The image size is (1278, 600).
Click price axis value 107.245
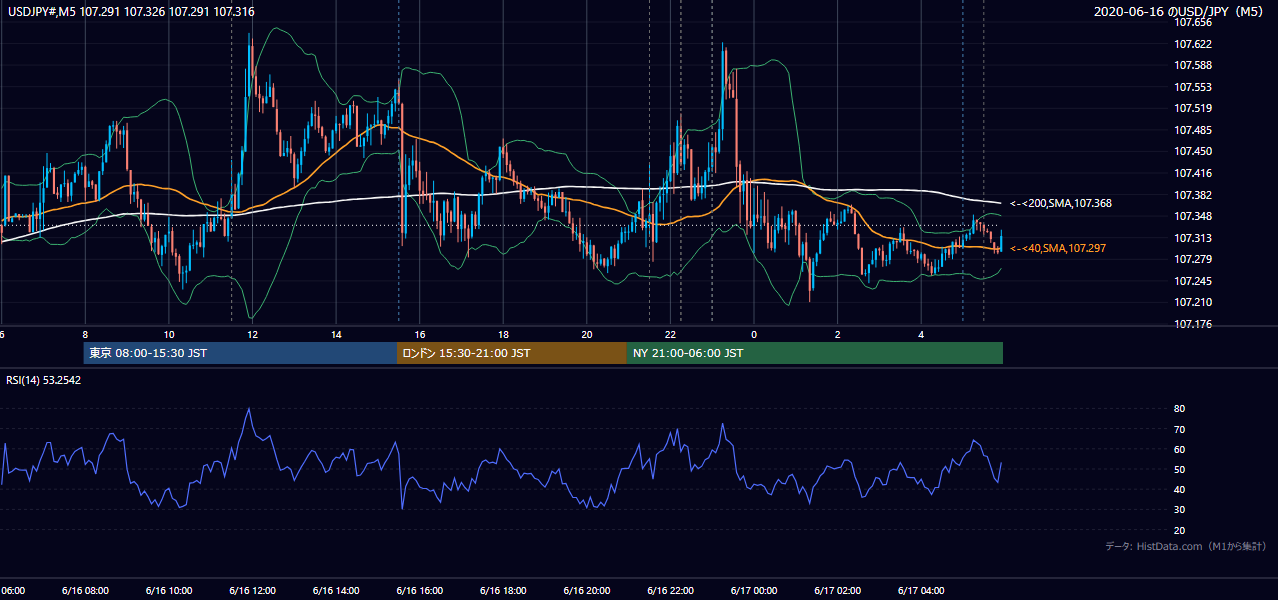tap(1192, 281)
